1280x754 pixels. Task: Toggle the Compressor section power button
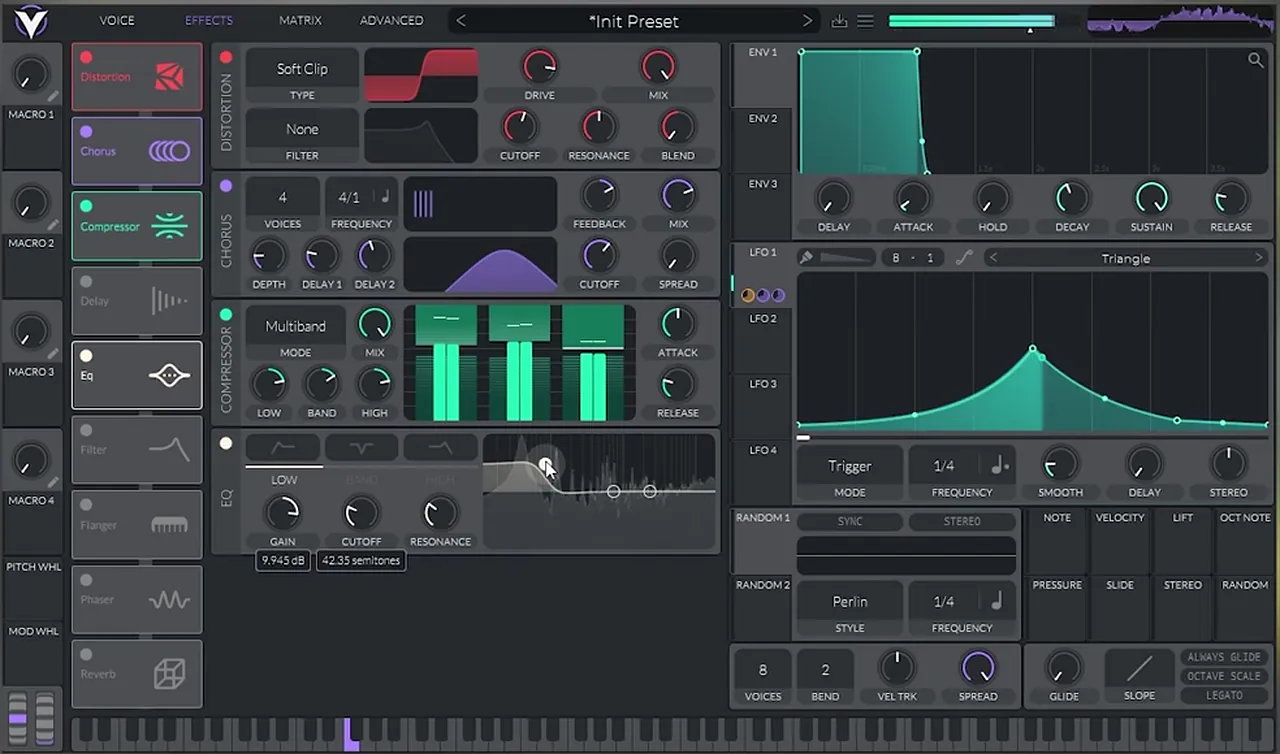click(226, 315)
